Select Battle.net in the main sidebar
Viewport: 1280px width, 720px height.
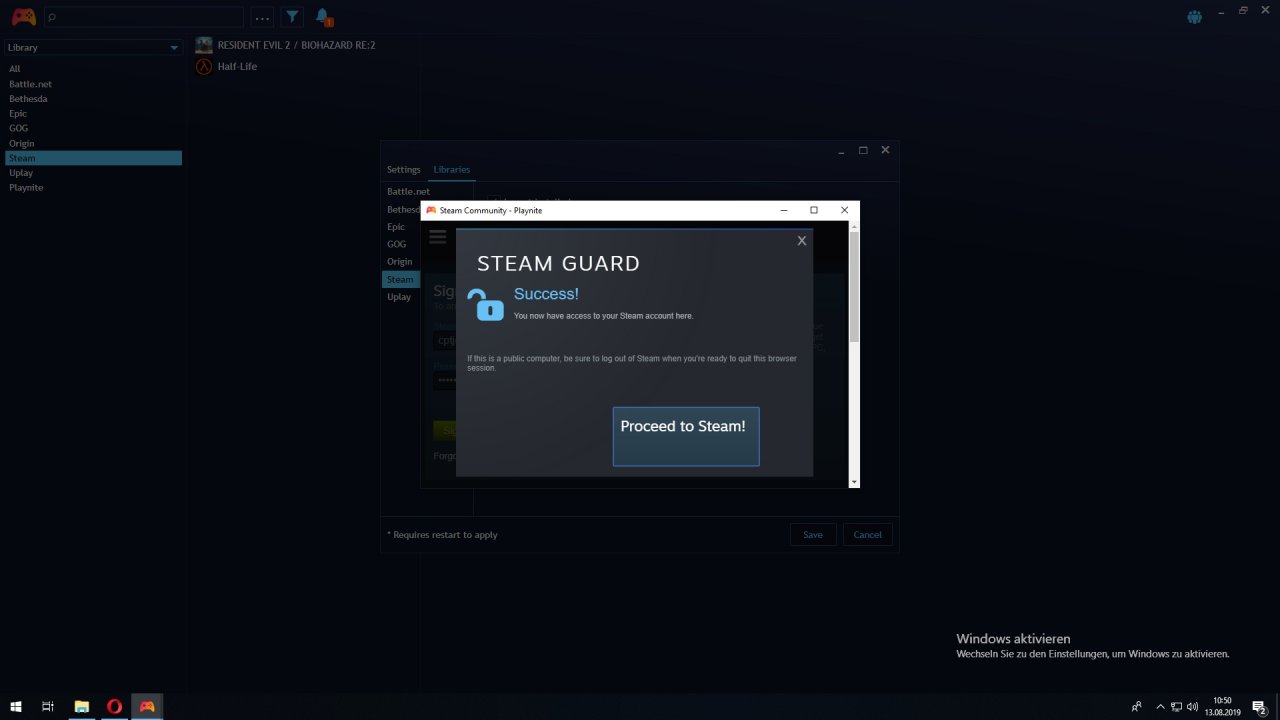point(30,84)
